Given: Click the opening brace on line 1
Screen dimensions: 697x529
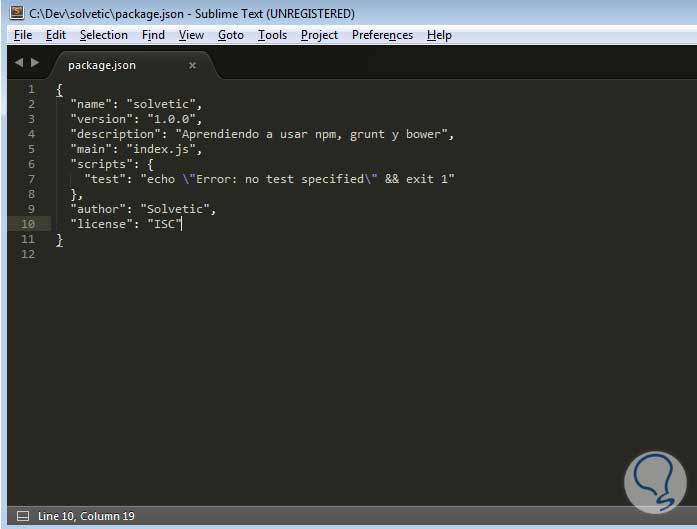Looking at the screenshot, I should [x=60, y=90].
